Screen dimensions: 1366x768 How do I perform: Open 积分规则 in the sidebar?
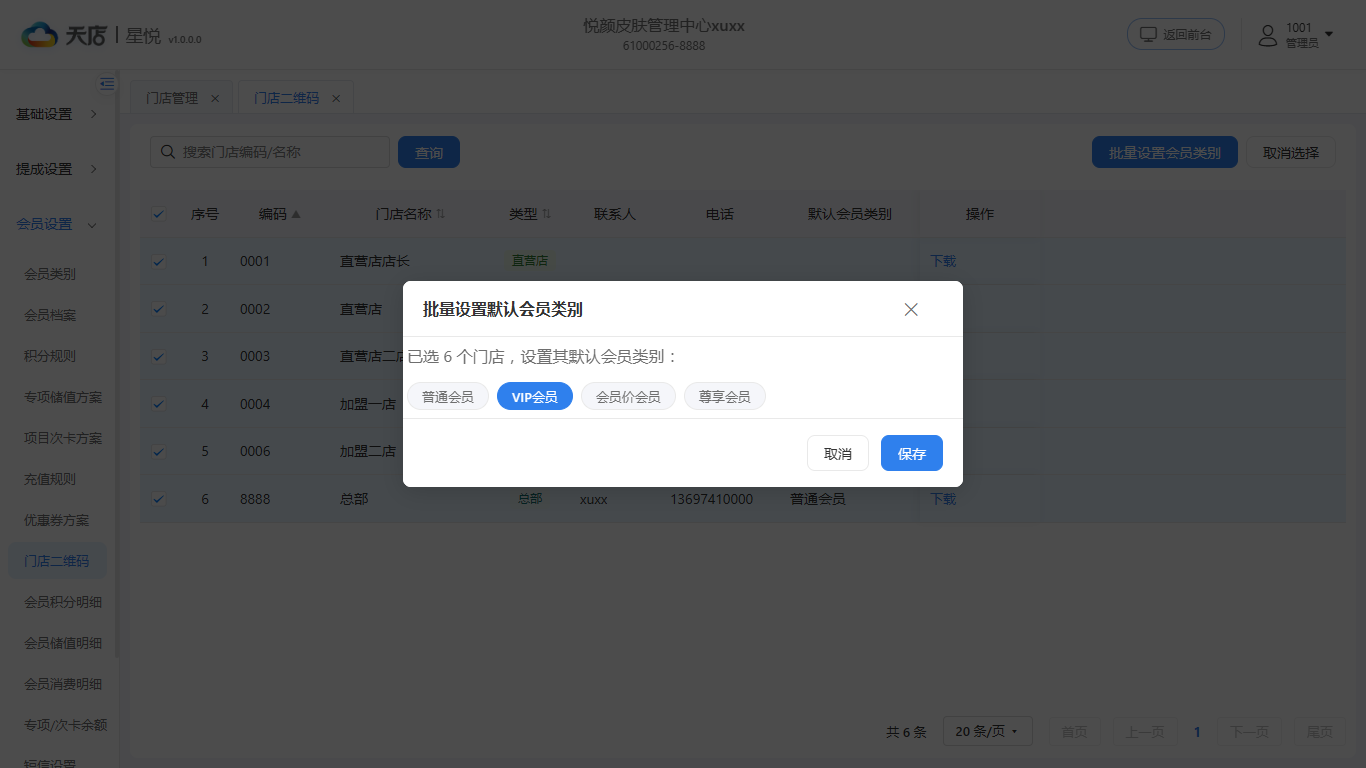pos(50,356)
